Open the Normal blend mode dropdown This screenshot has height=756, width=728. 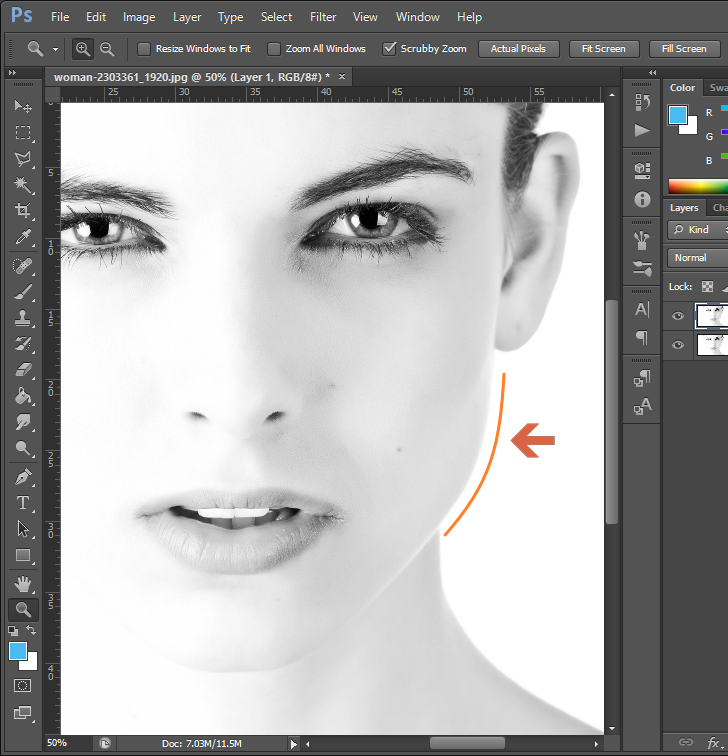pos(698,258)
